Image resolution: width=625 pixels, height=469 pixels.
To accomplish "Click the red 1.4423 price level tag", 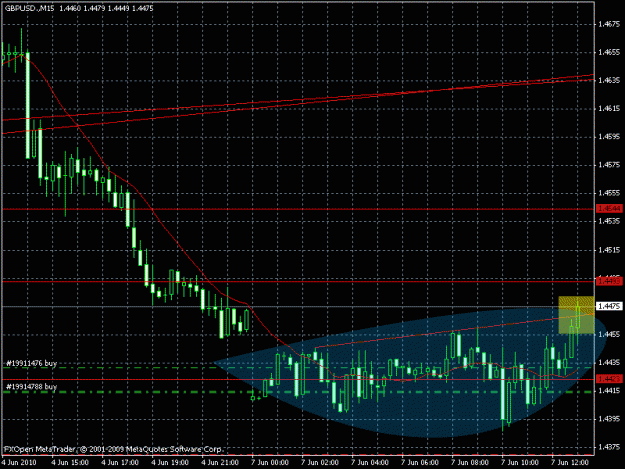I will coord(609,379).
